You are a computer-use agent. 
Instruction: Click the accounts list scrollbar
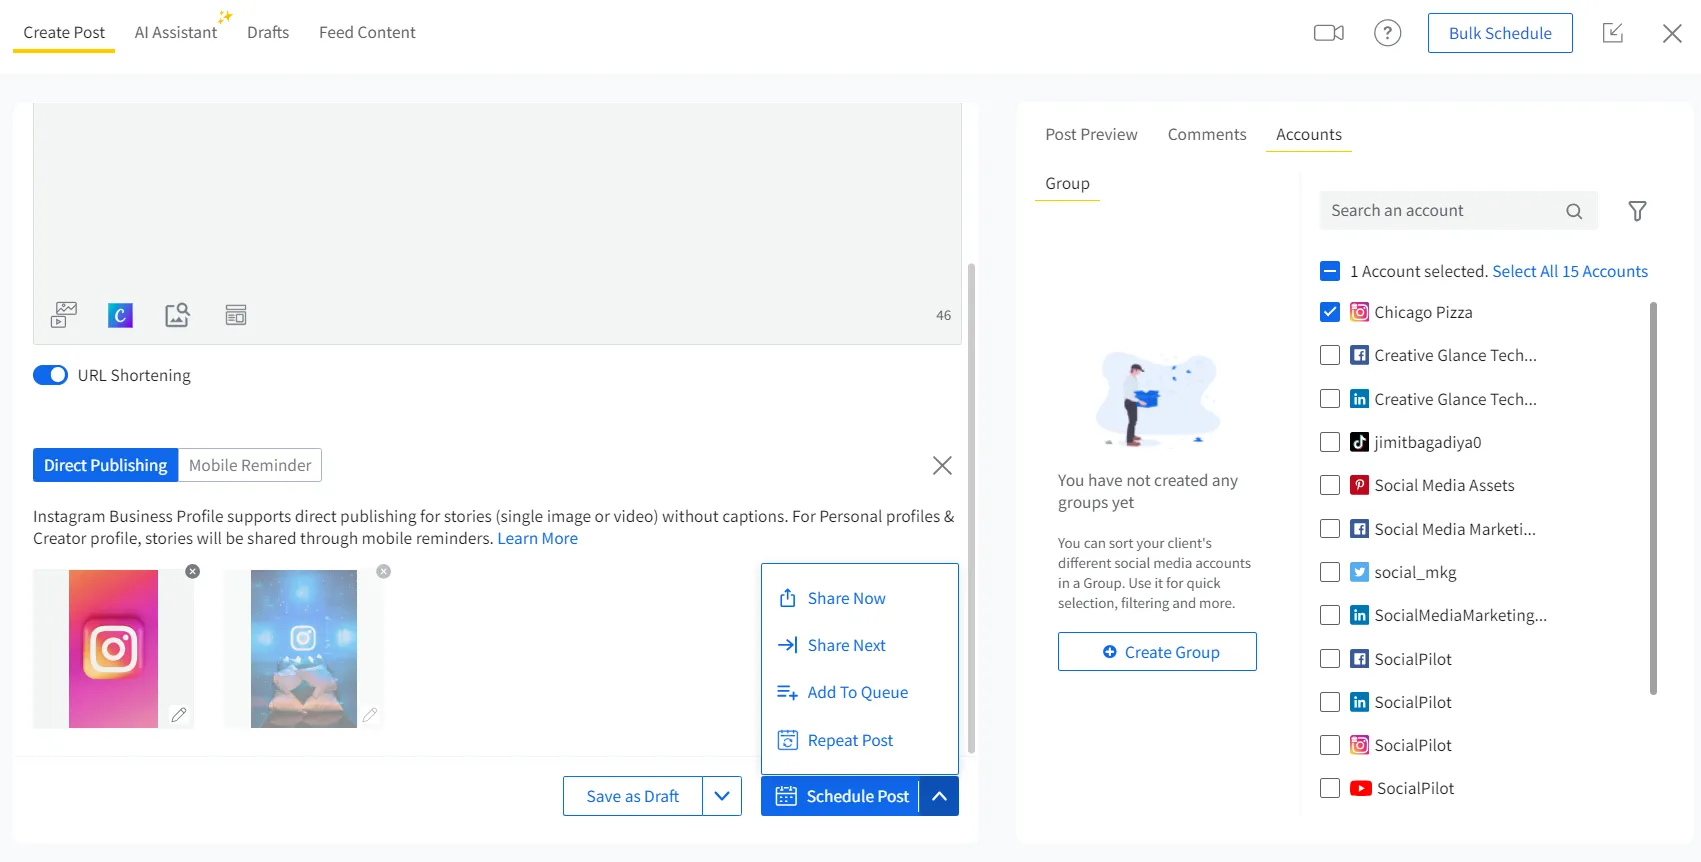point(1653,498)
